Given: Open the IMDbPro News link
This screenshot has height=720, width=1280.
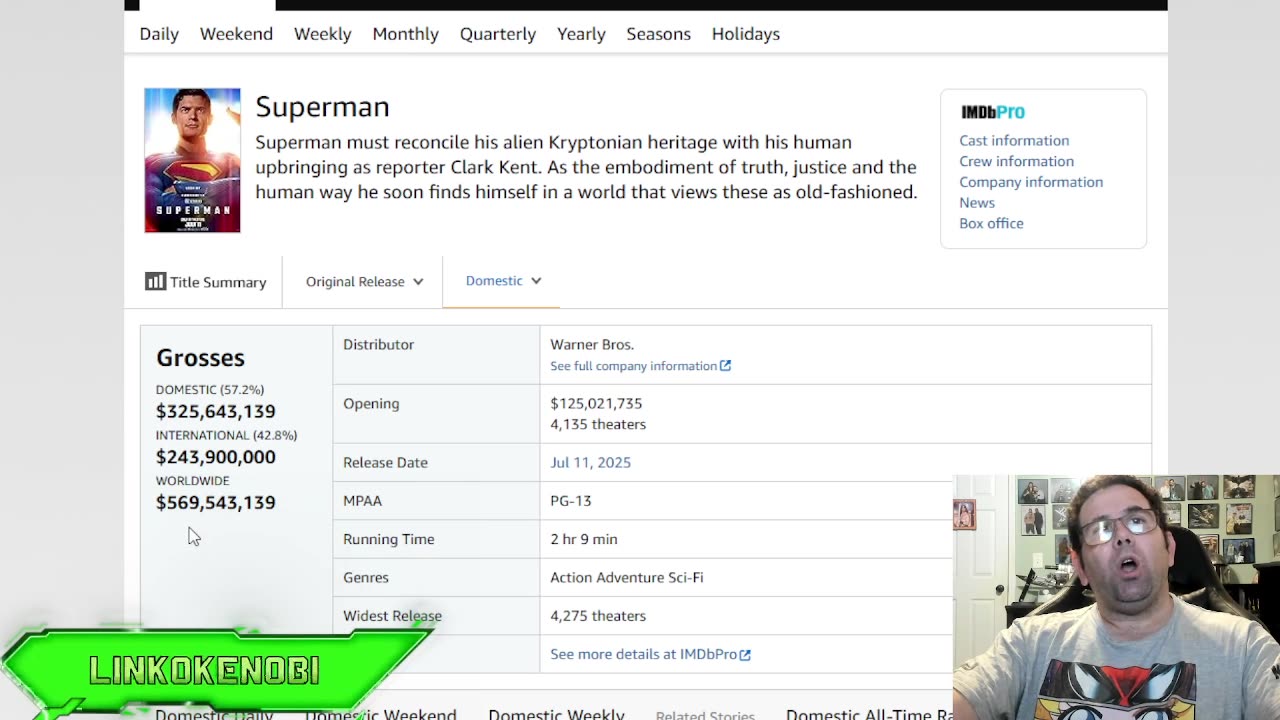Looking at the screenshot, I should [977, 203].
